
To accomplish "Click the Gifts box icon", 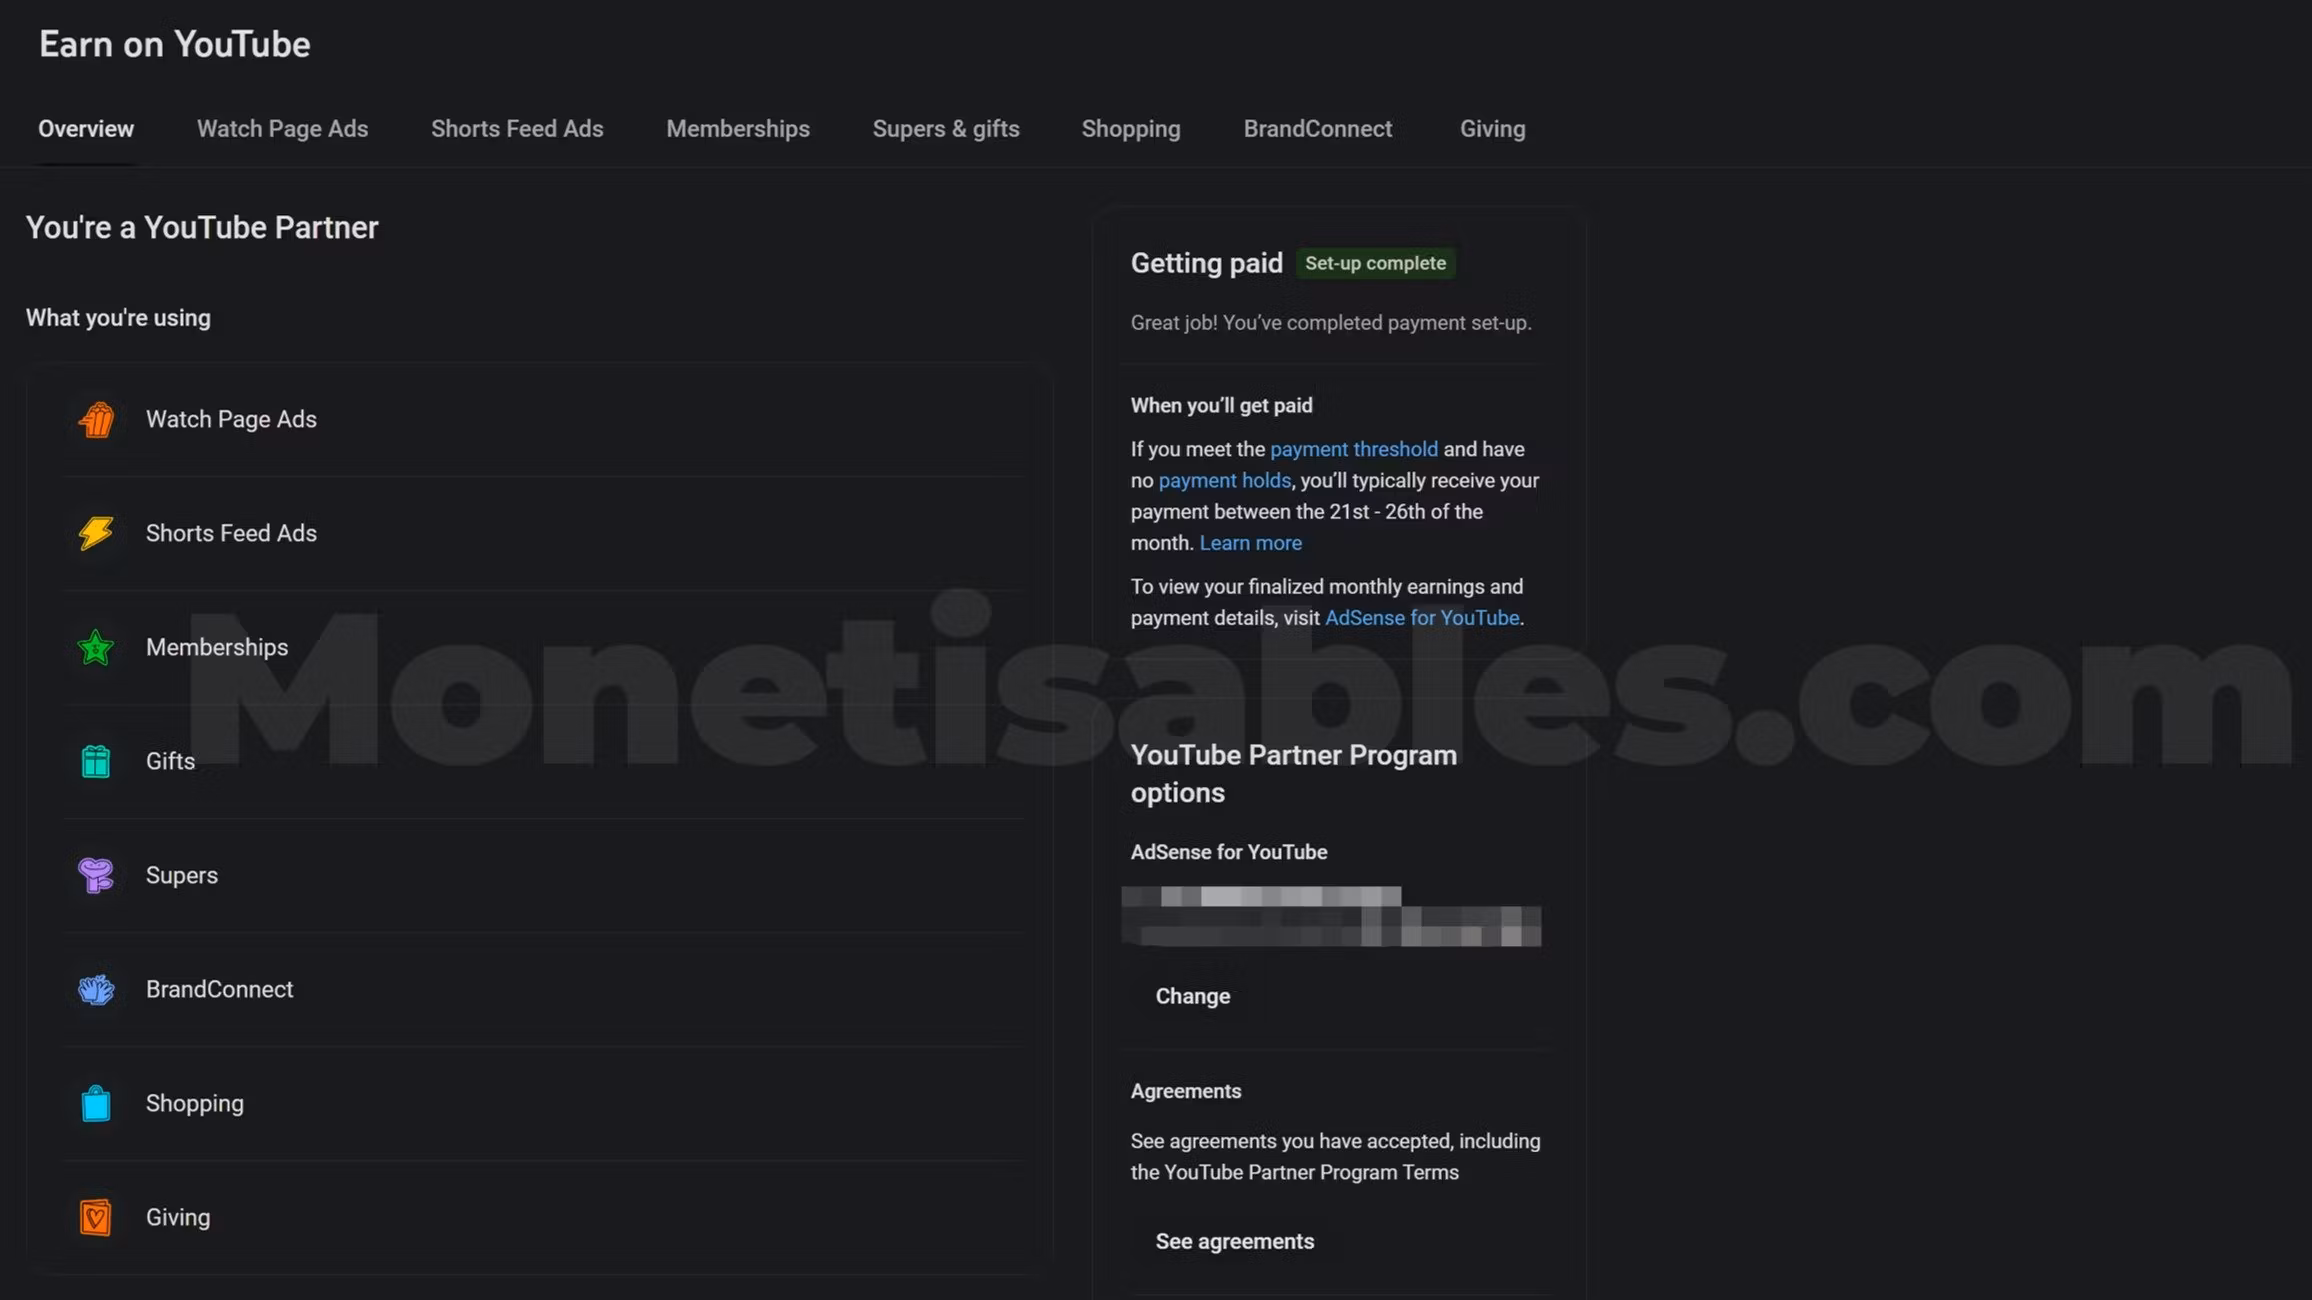I will 96,762.
